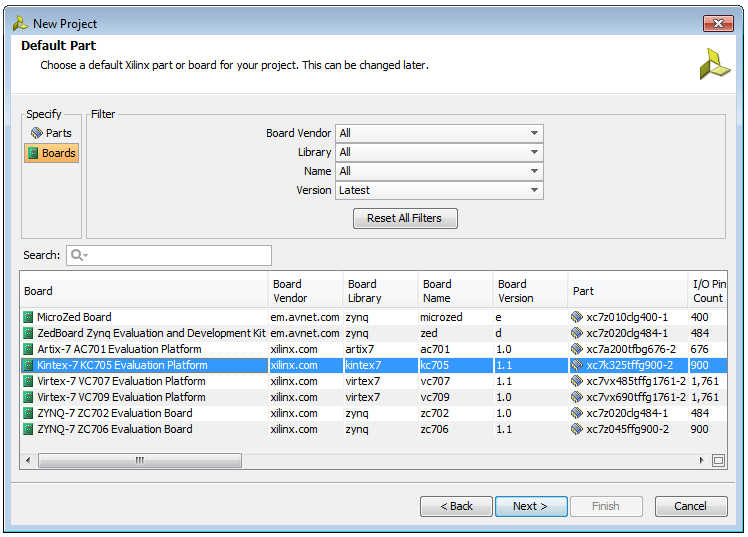Viewport: 748px width, 537px height.
Task: Select Boards in the Specify panel
Action: tap(52, 153)
